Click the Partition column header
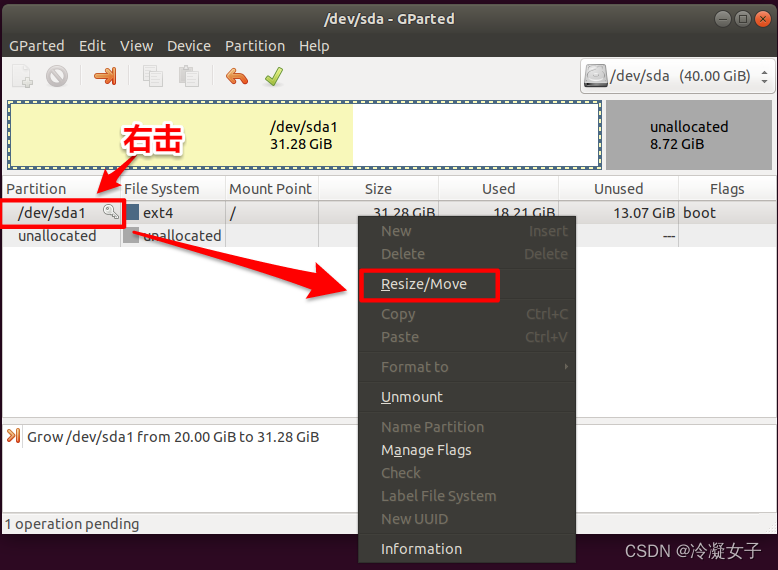 pyautogui.click(x=62, y=189)
